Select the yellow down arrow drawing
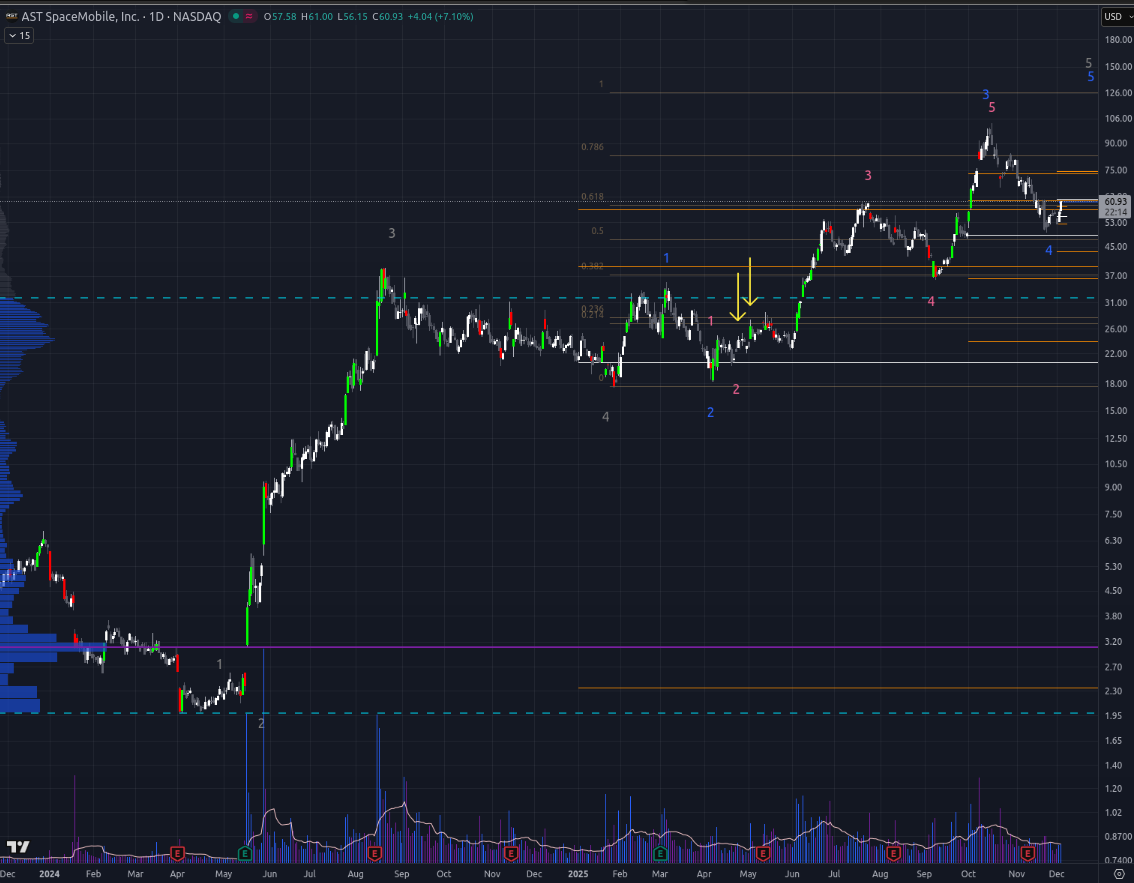This screenshot has height=883, width=1134. click(x=750, y=282)
